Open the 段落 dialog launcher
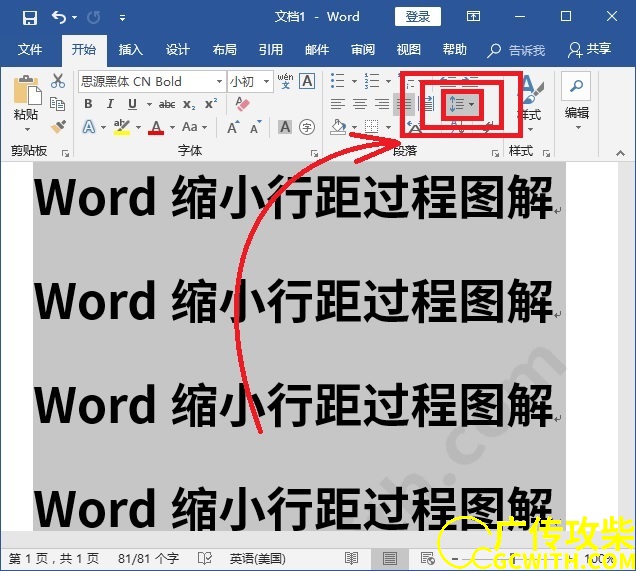Viewport: 636px width, 571px height. (x=495, y=153)
